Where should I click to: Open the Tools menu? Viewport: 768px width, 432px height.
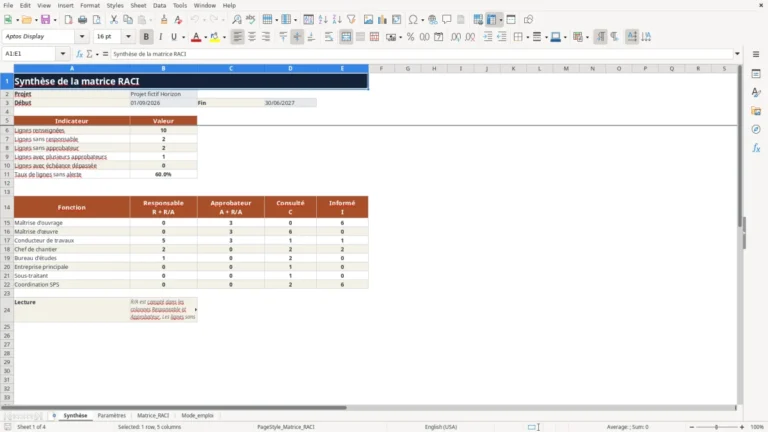180,5
